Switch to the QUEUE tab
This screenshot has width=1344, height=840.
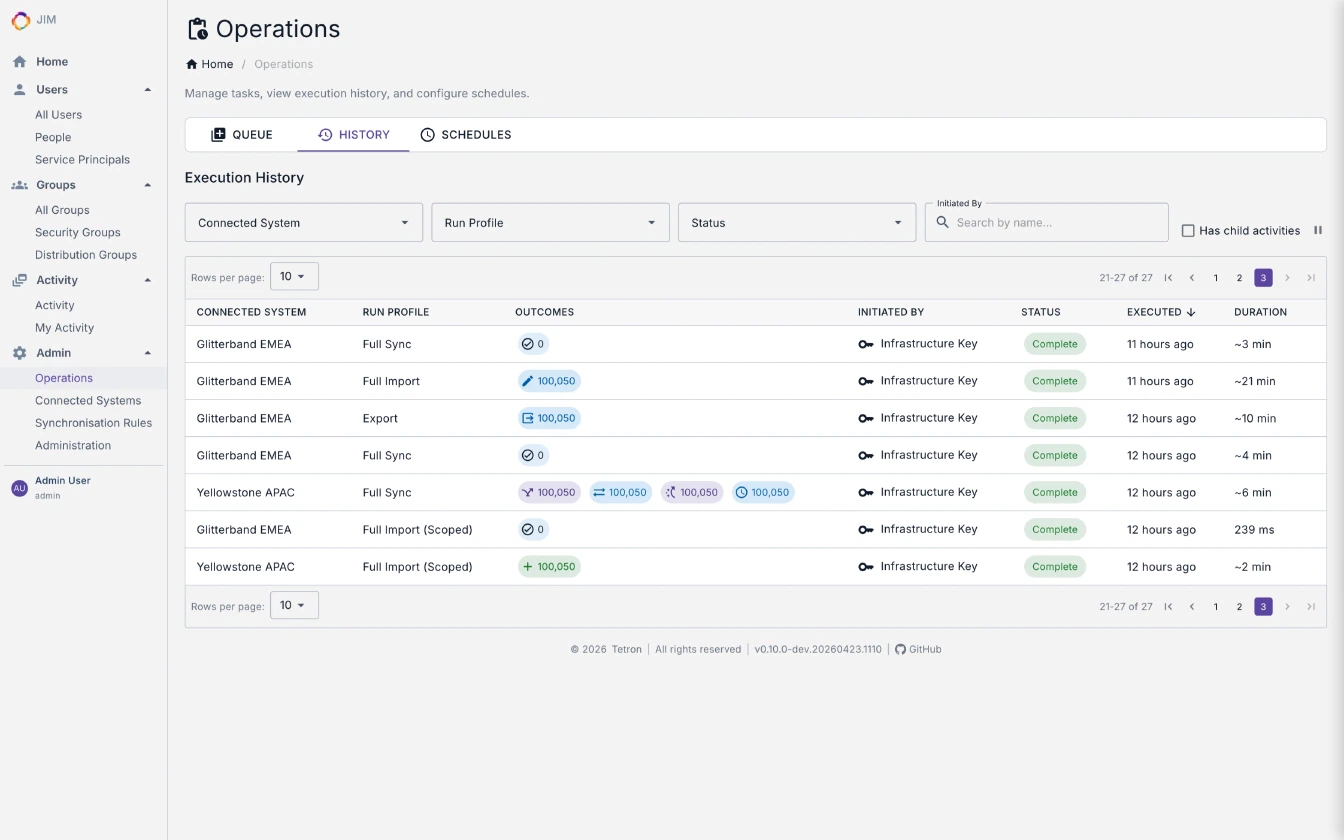[241, 134]
